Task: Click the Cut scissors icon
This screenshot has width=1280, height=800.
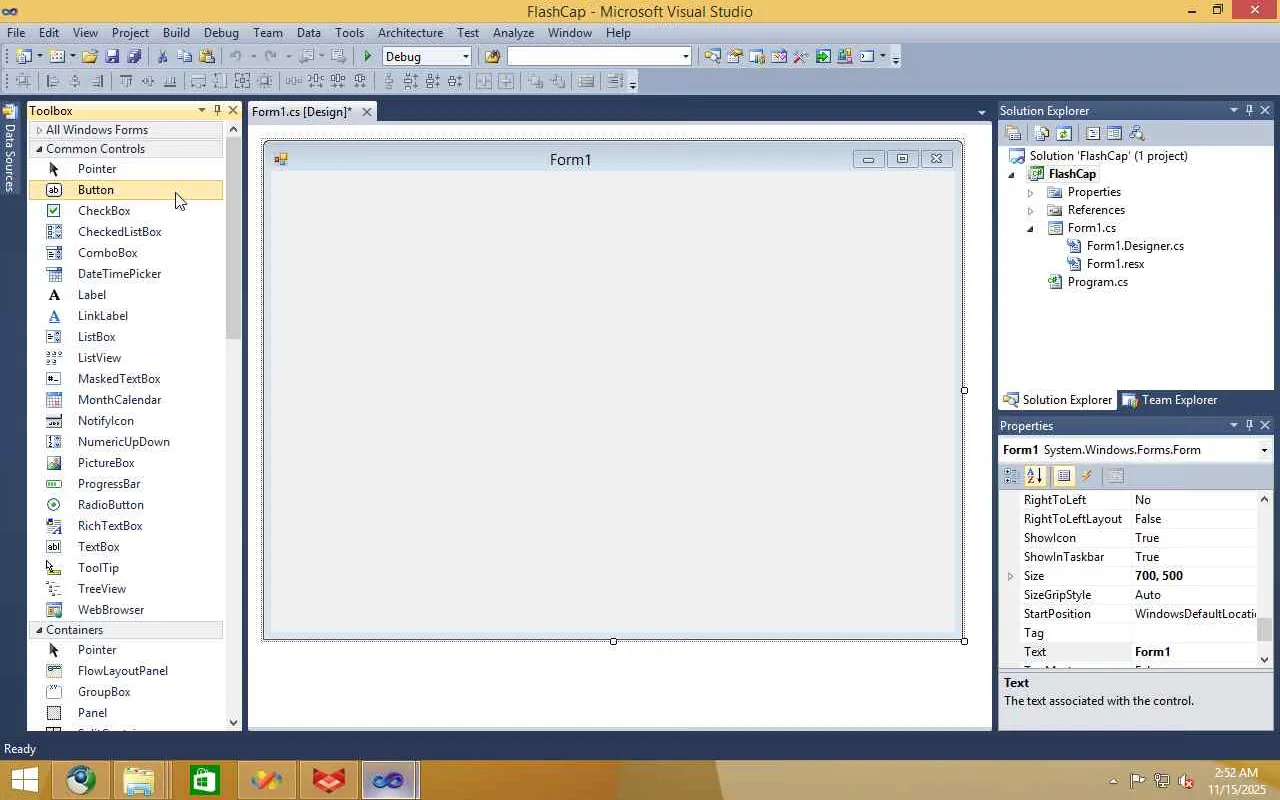Action: [x=163, y=57]
